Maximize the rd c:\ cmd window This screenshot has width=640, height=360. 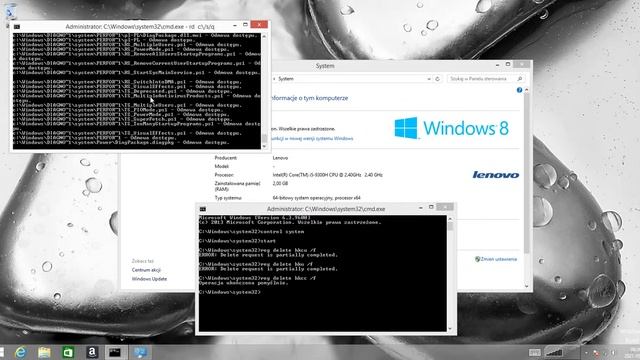pyautogui.click(x=245, y=25)
